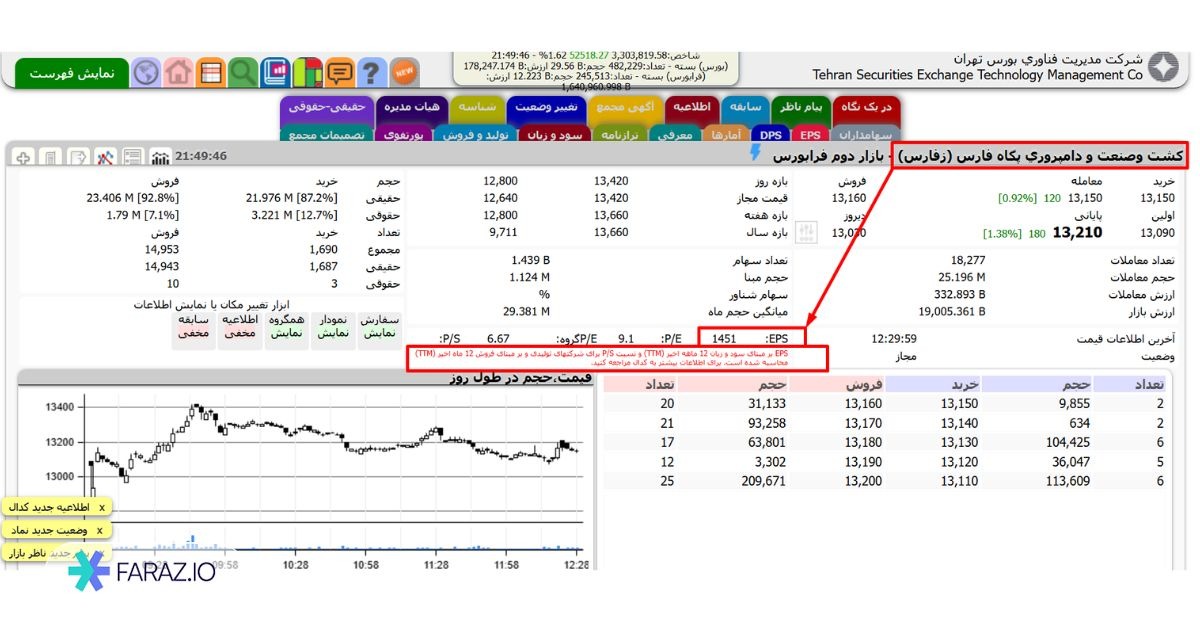
Task: Switch to the EPS tab
Action: [810, 134]
